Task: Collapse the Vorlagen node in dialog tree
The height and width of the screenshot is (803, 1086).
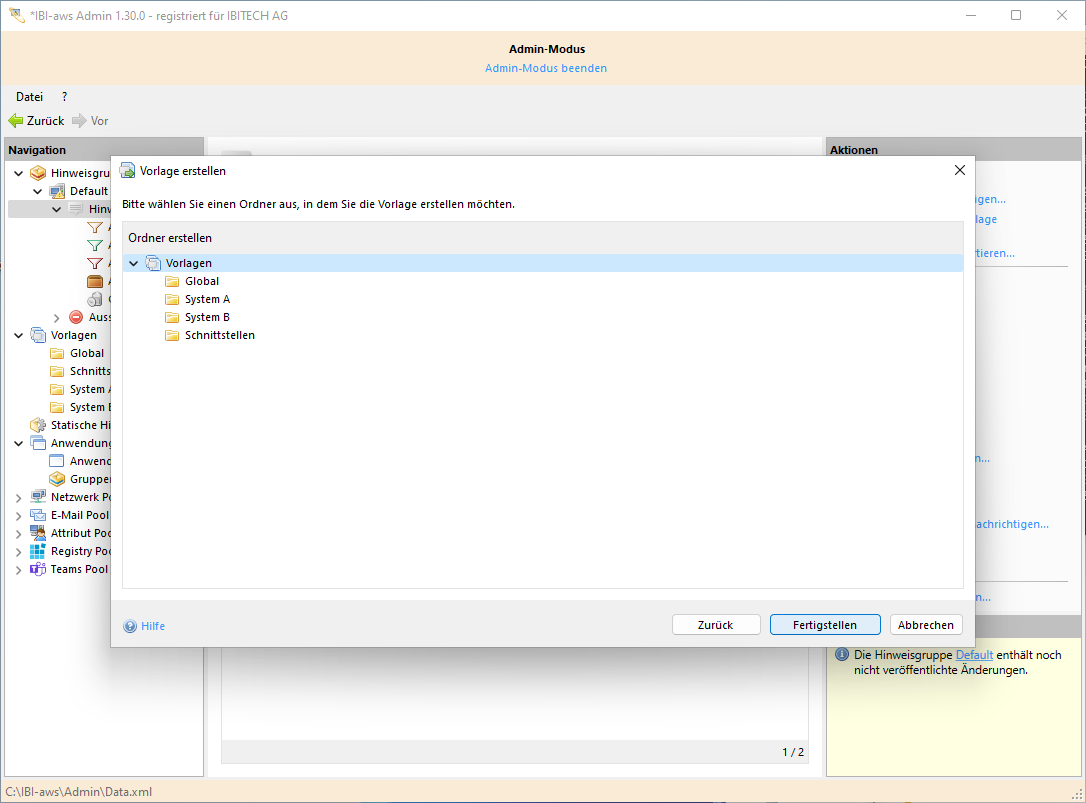Action: click(x=134, y=263)
